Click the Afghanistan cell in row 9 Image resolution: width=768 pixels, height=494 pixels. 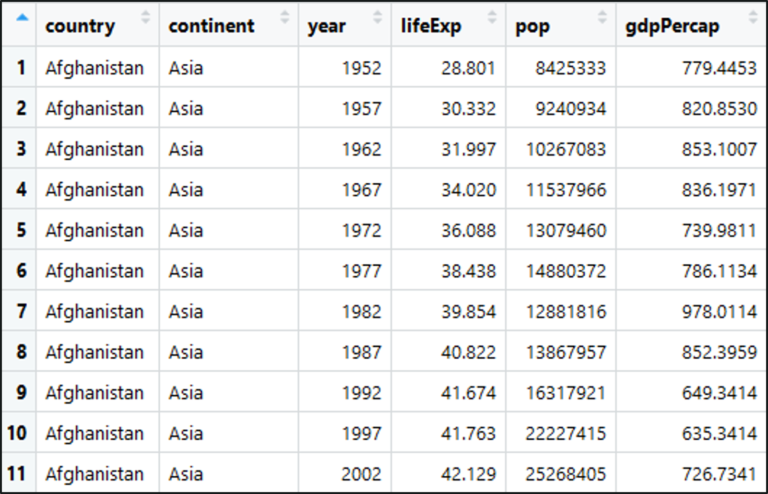tap(94, 393)
